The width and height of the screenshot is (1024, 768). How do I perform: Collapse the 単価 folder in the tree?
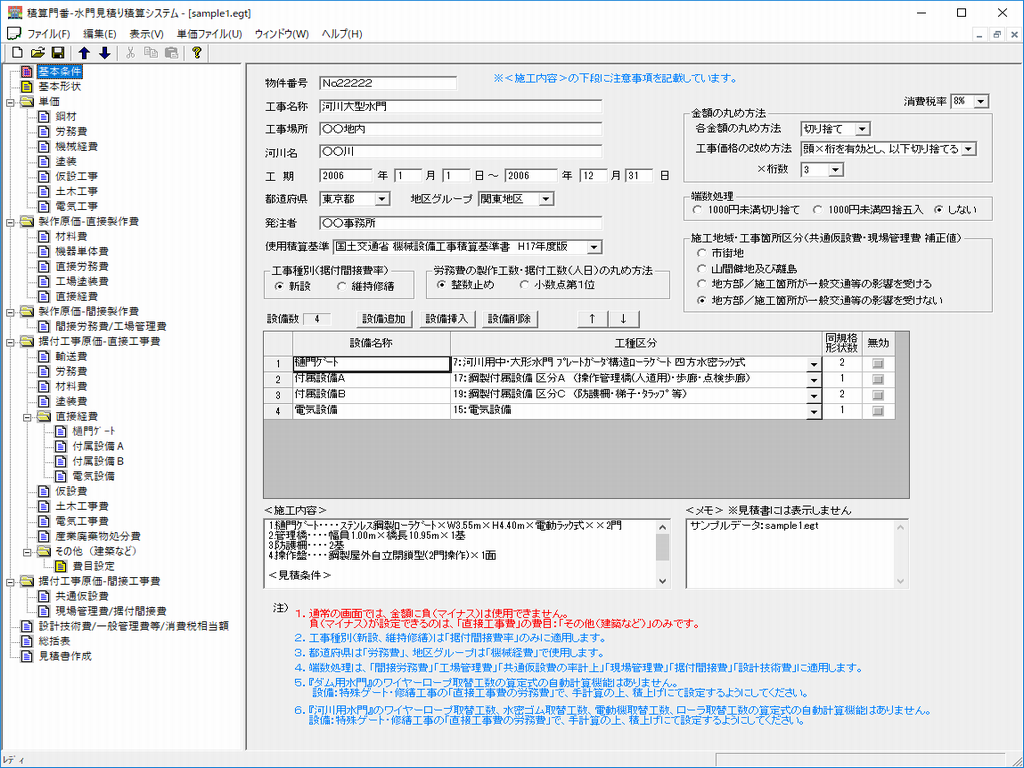pos(10,102)
